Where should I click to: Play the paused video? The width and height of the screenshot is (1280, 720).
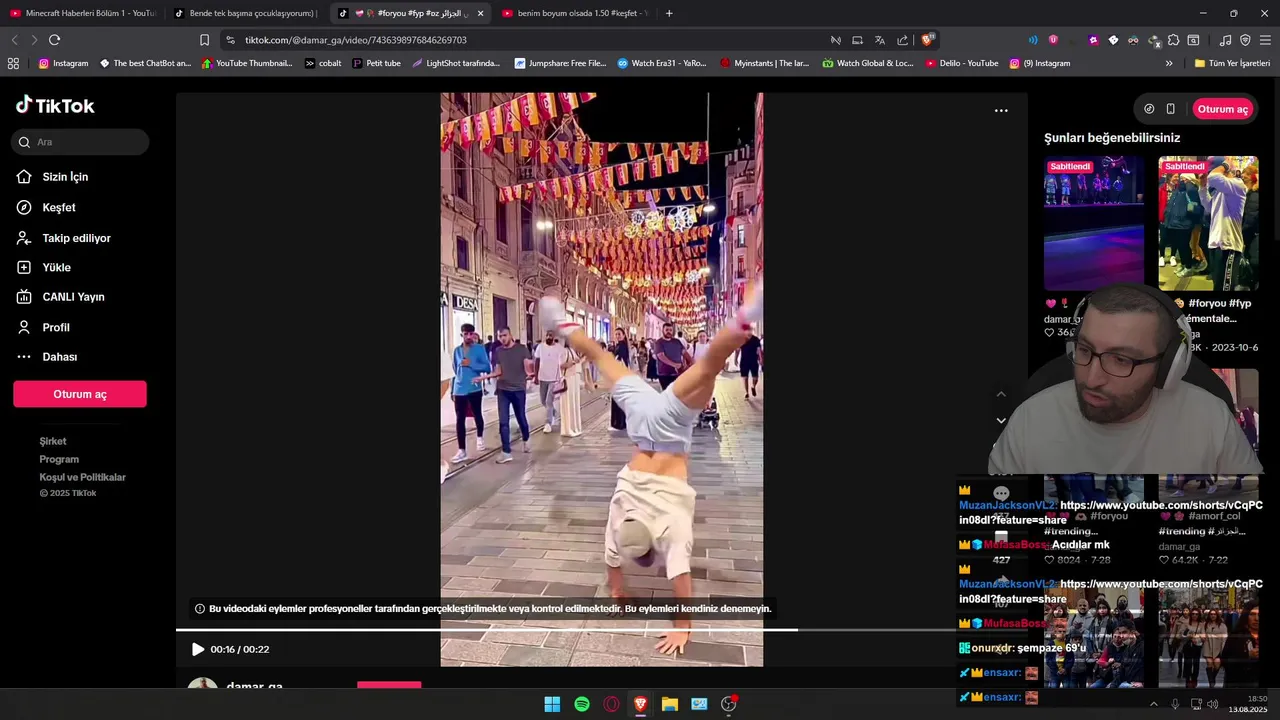pyautogui.click(x=198, y=649)
